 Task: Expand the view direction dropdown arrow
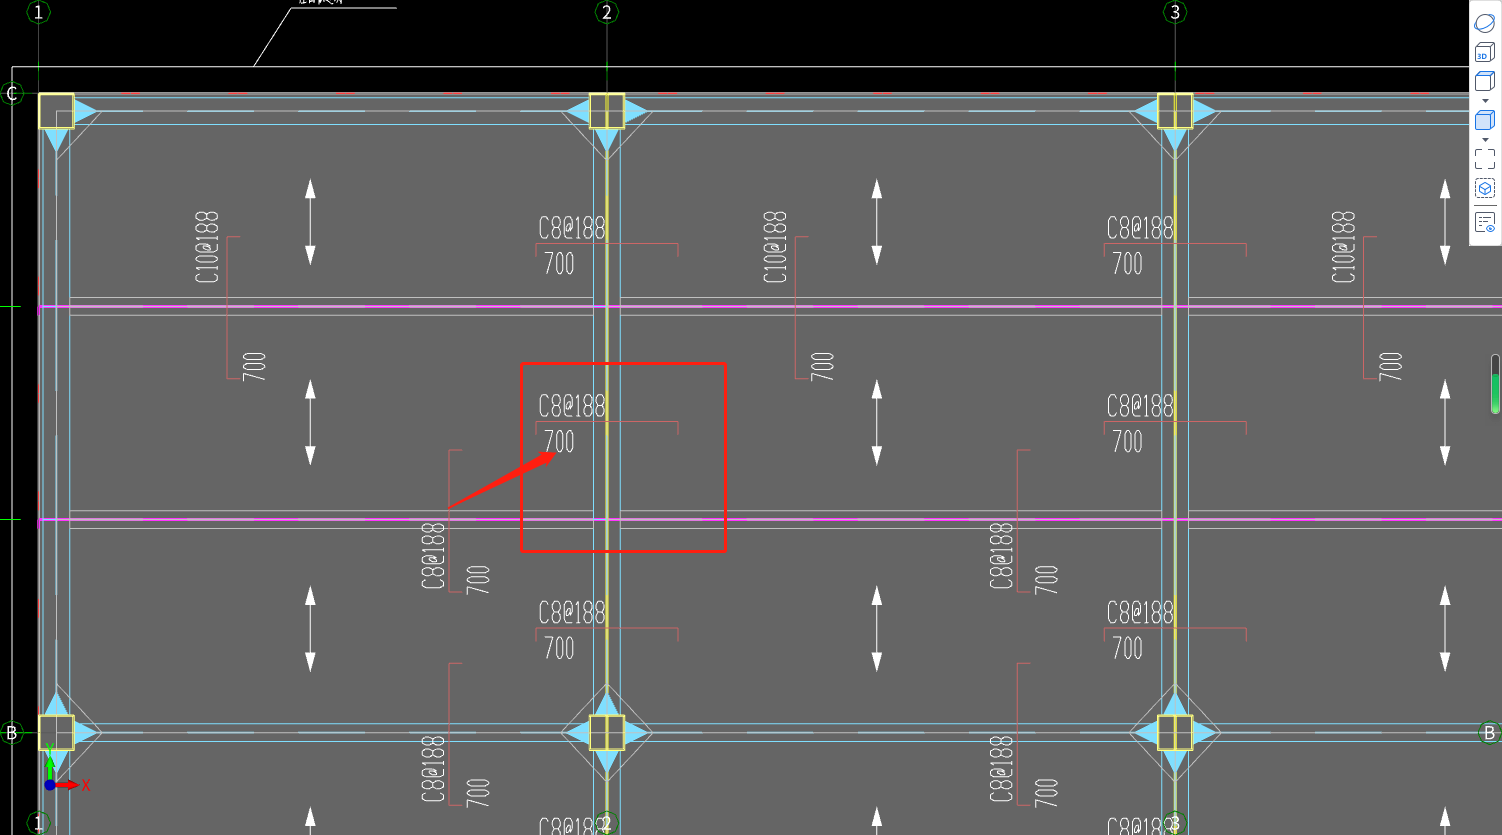coord(1485,101)
